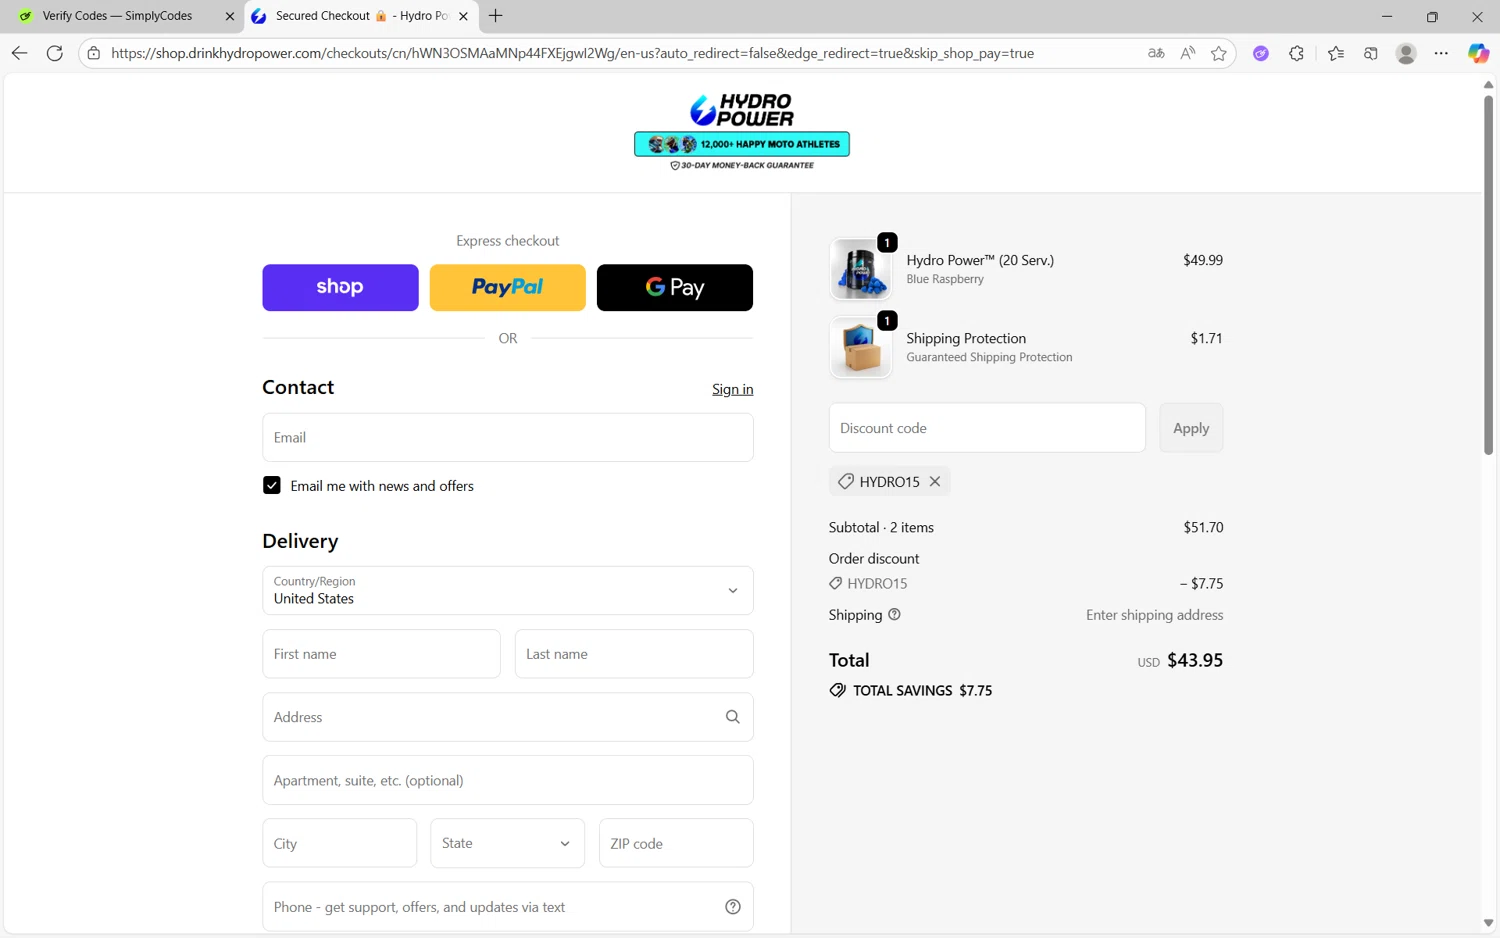
Task: Click the phone field help question icon
Action: [x=733, y=907]
